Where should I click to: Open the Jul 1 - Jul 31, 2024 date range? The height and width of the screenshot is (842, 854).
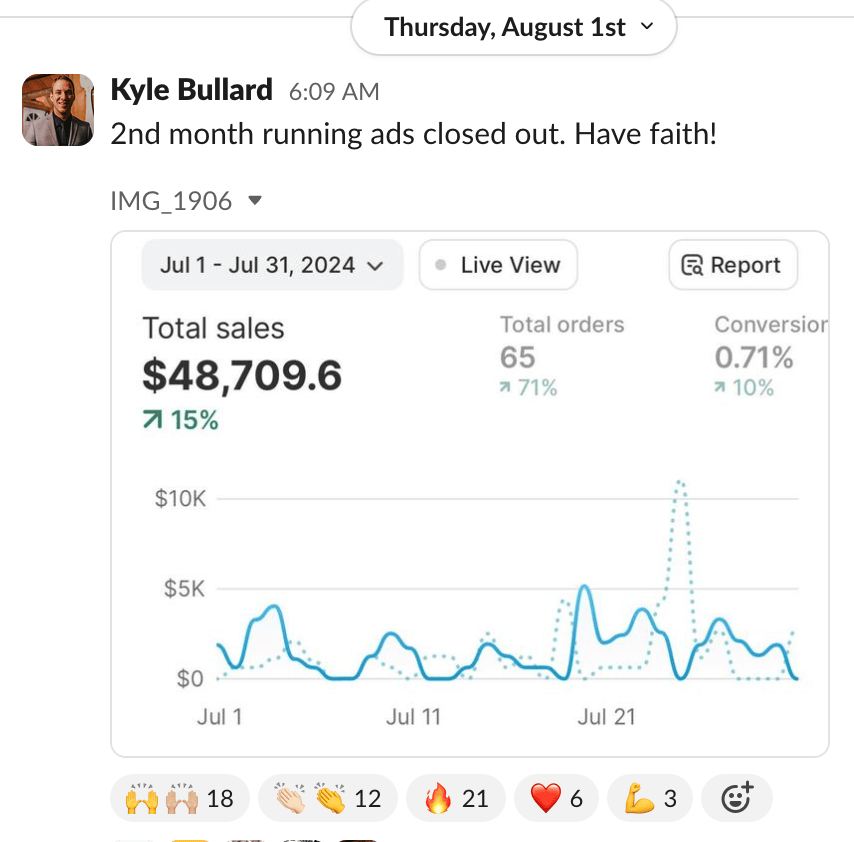click(272, 265)
